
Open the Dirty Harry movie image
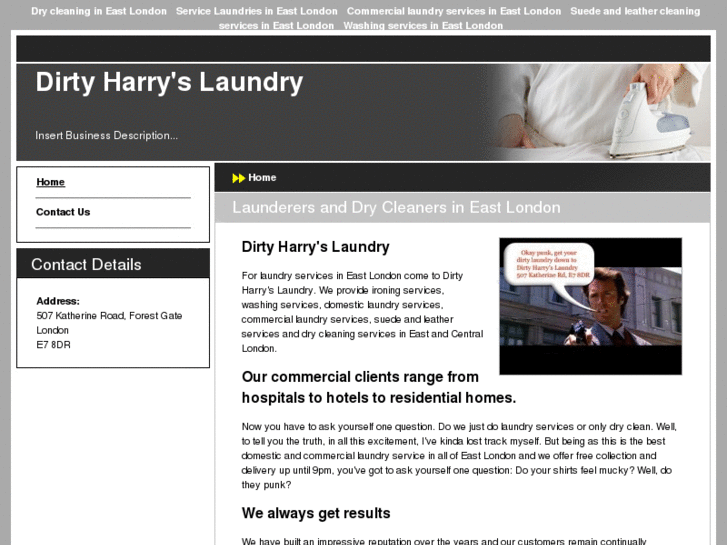[x=590, y=306]
